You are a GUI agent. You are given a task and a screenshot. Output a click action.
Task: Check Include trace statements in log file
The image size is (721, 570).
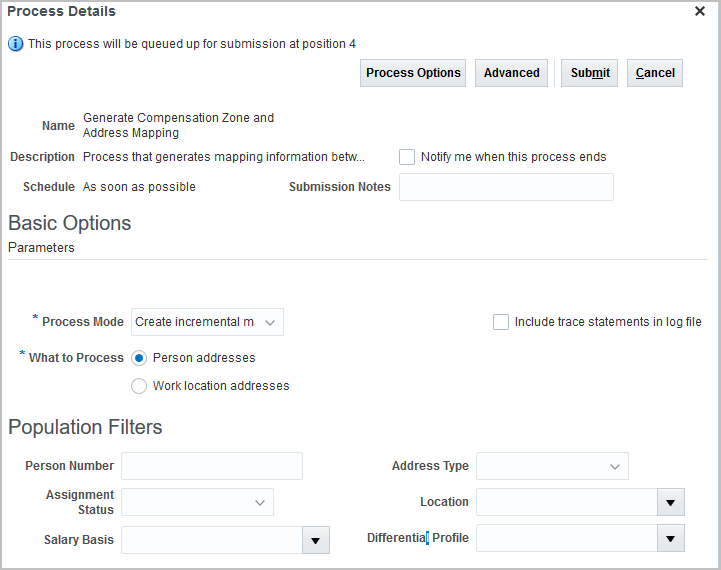point(501,322)
